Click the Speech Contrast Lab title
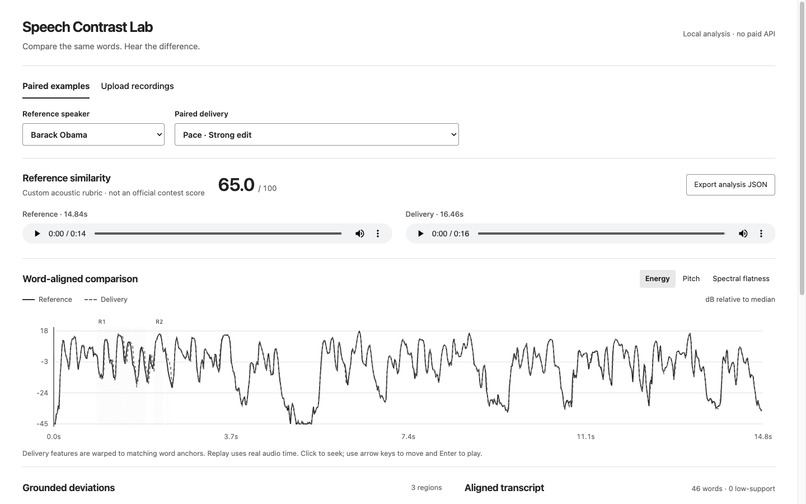The height and width of the screenshot is (504, 806). pos(87,27)
